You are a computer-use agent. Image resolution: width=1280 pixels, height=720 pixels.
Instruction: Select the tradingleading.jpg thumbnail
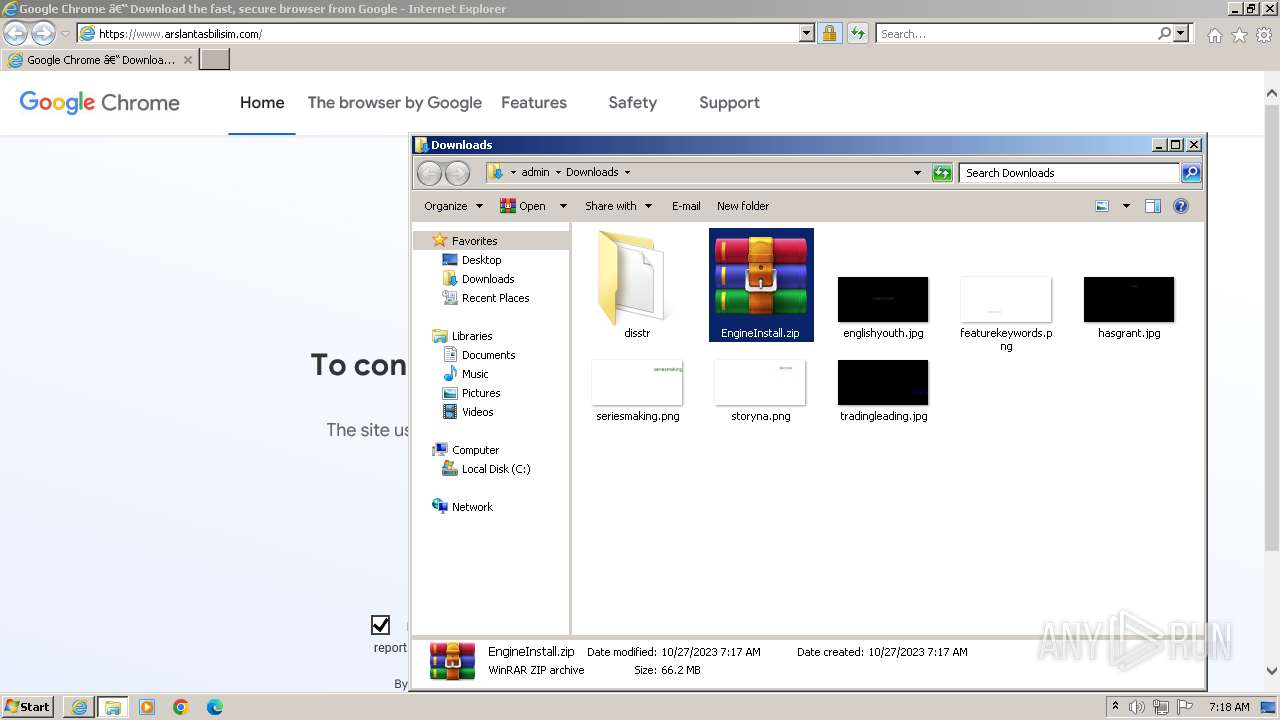tap(883, 383)
